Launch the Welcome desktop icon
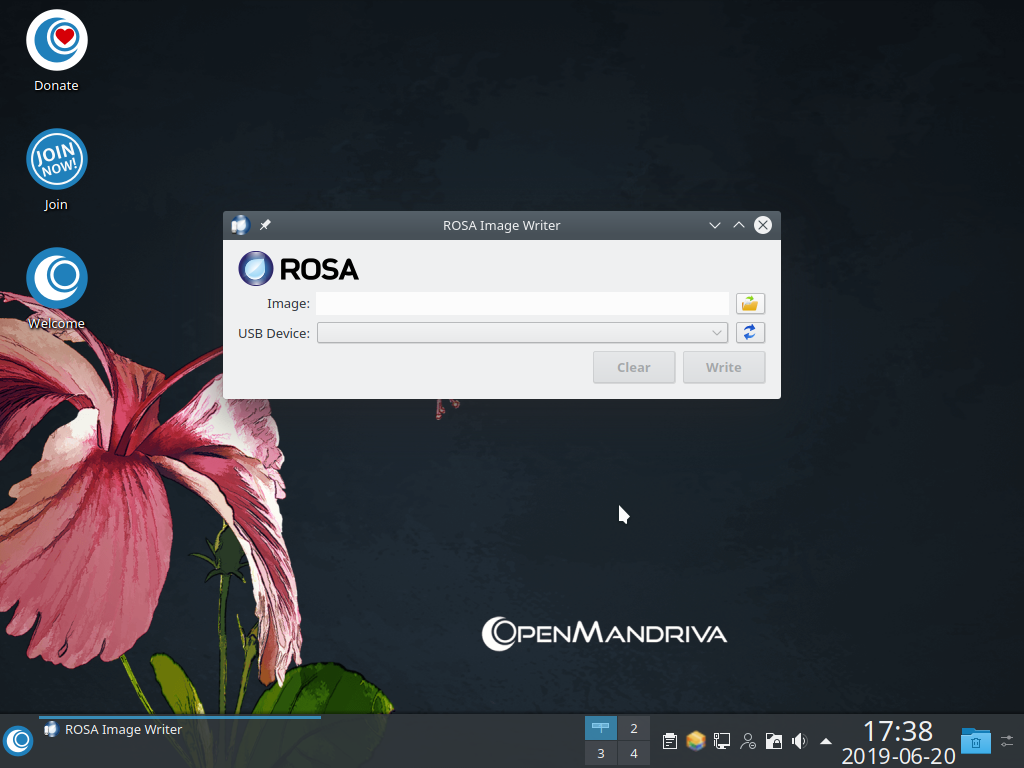This screenshot has width=1024, height=768. click(x=56, y=277)
